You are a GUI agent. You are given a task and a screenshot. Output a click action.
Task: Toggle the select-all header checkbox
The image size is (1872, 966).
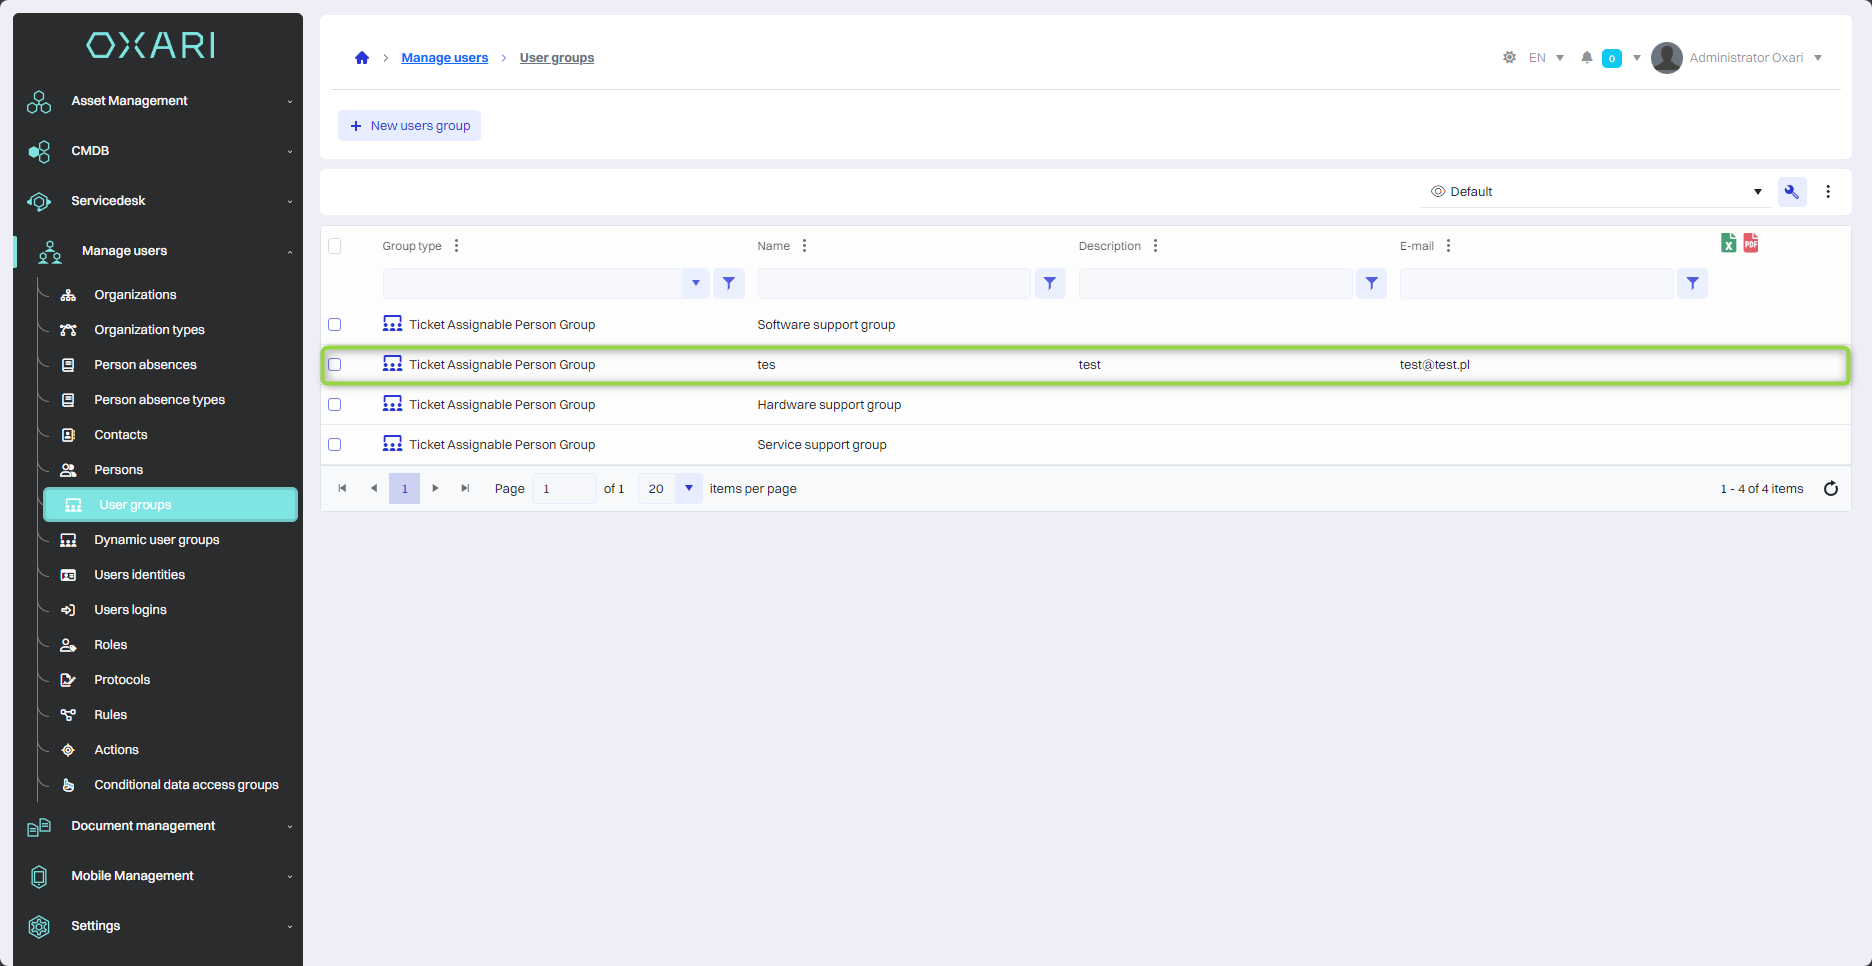(335, 246)
